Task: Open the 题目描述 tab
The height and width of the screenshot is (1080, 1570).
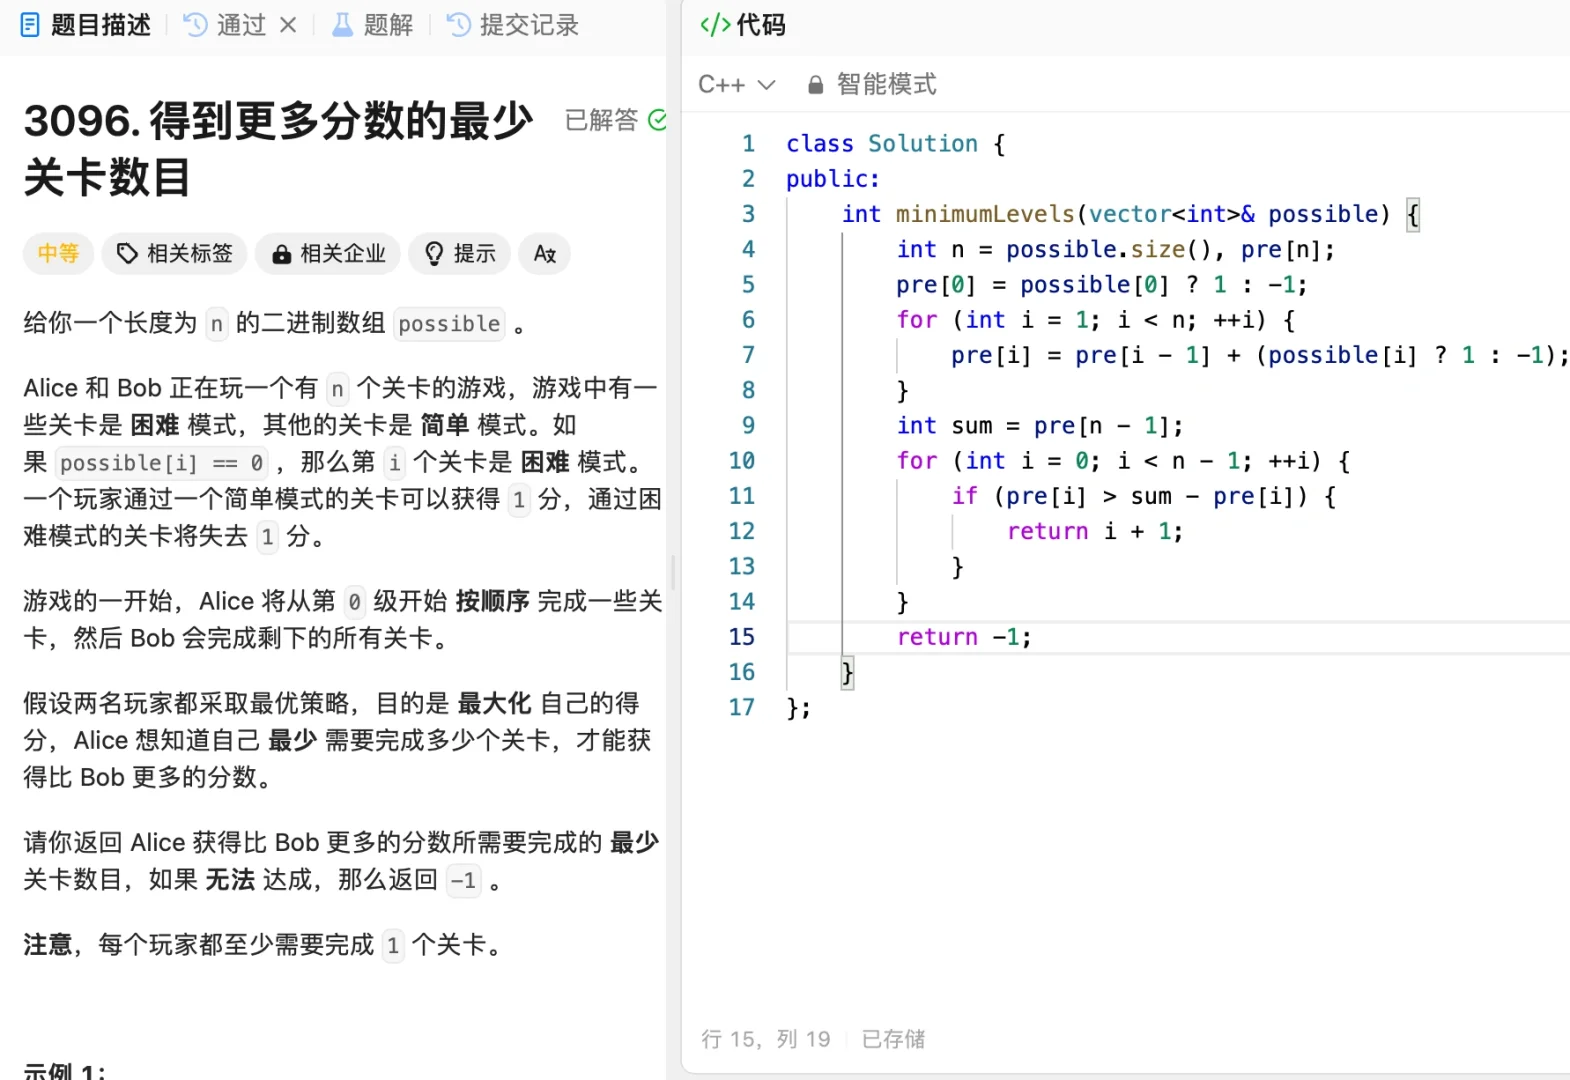Action: coord(85,25)
